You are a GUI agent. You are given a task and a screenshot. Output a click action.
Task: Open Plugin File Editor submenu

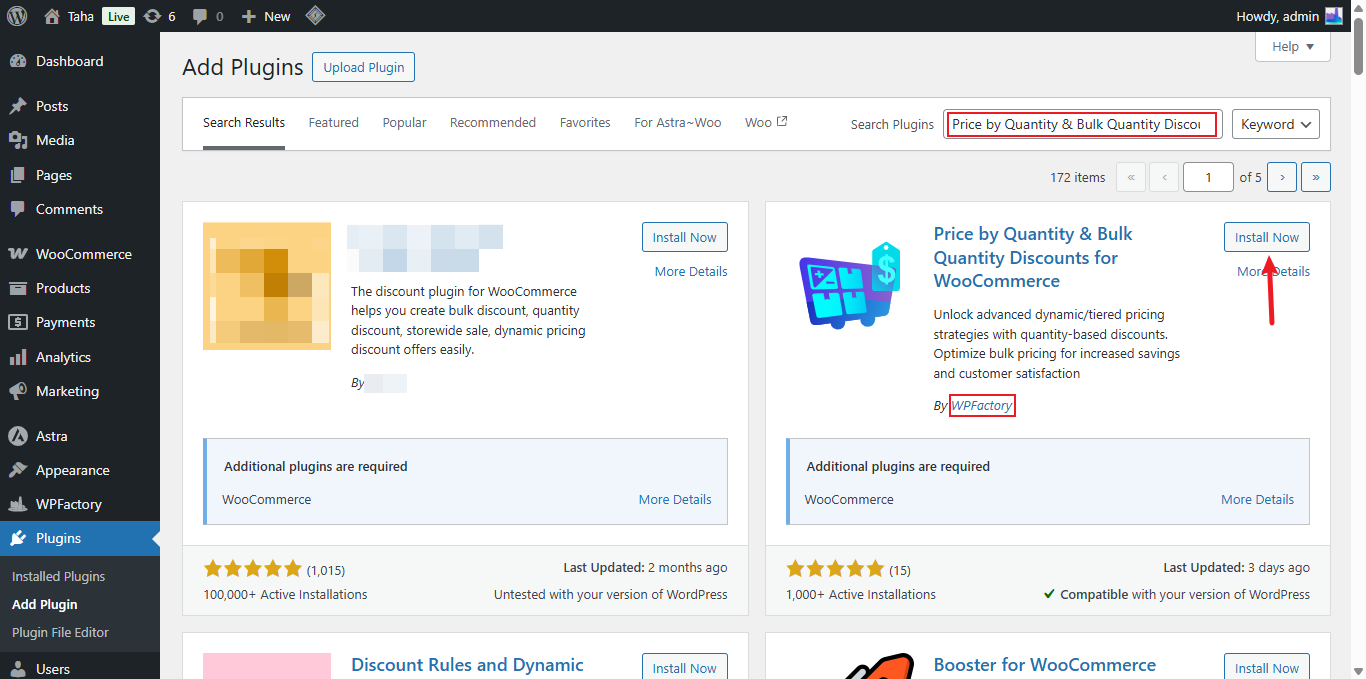click(x=60, y=632)
